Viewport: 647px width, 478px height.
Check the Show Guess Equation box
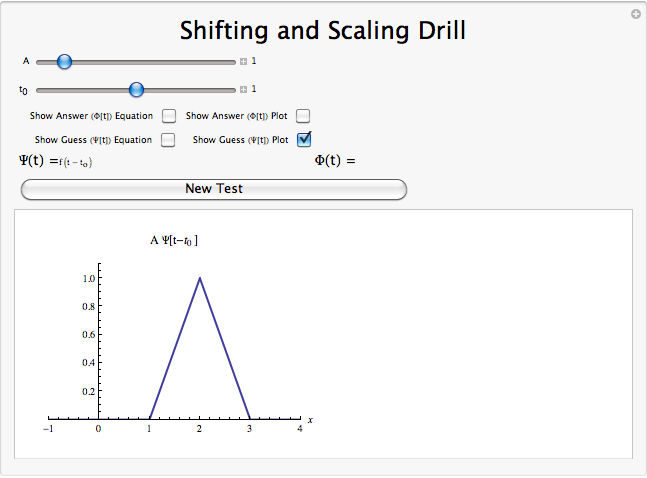pos(168,140)
